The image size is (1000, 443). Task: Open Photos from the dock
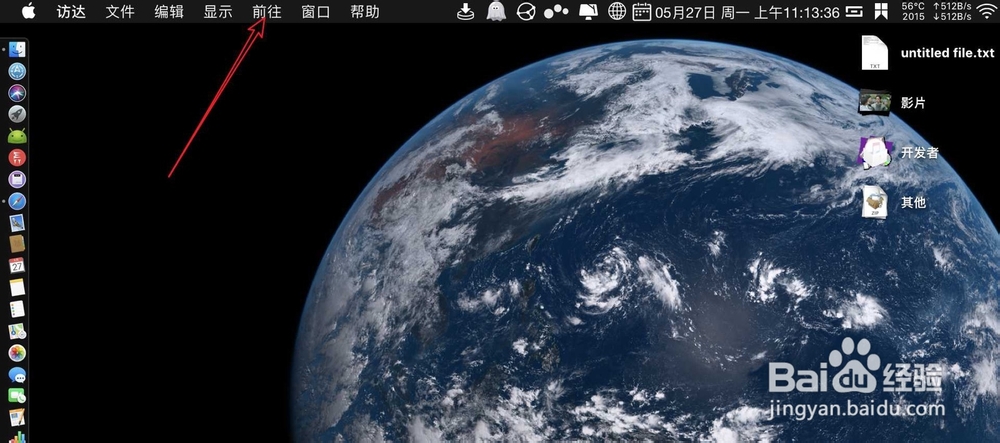click(x=17, y=352)
